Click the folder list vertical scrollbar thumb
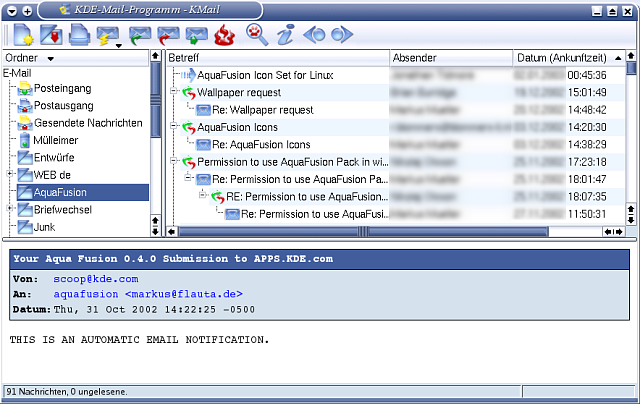 155,99
